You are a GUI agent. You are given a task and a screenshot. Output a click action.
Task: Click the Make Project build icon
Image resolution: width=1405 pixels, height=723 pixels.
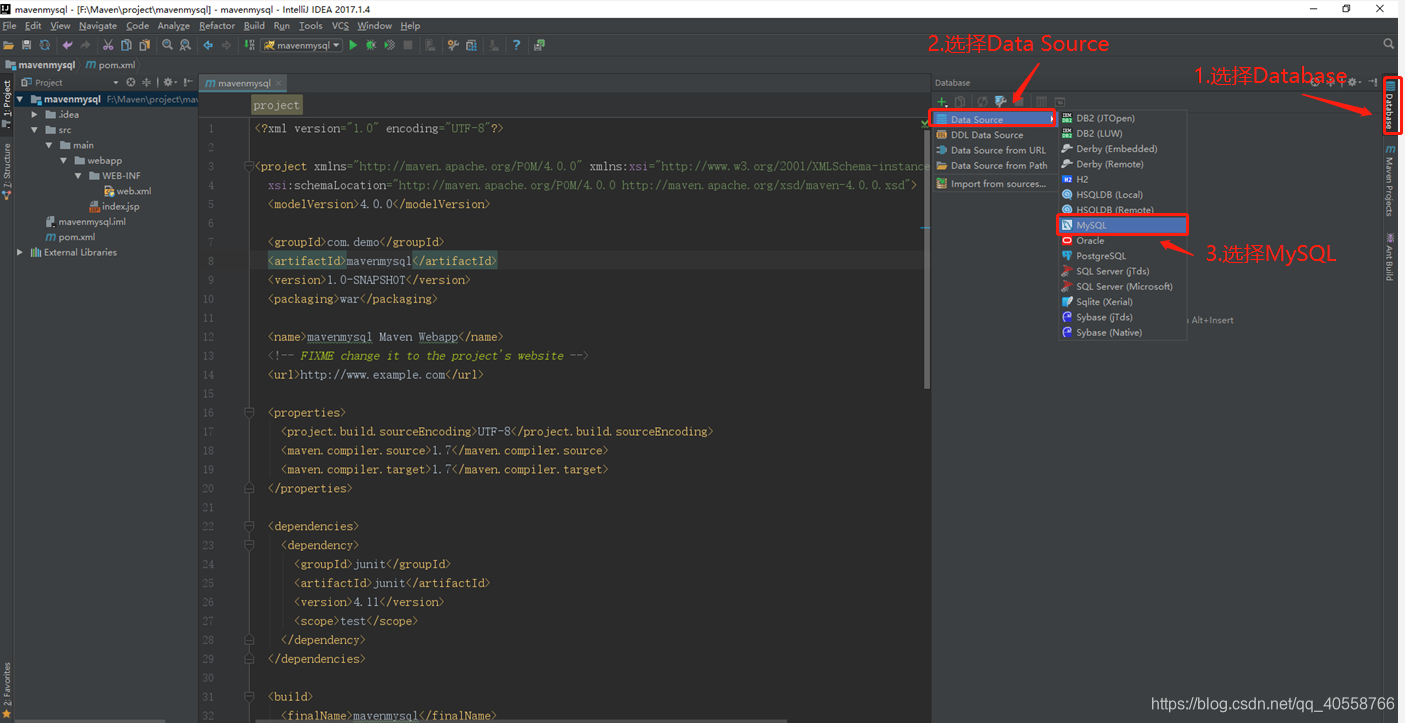click(x=250, y=45)
